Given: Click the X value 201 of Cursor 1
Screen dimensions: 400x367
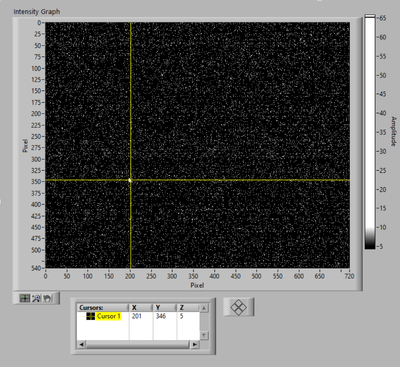Looking at the screenshot, I should [x=137, y=316].
